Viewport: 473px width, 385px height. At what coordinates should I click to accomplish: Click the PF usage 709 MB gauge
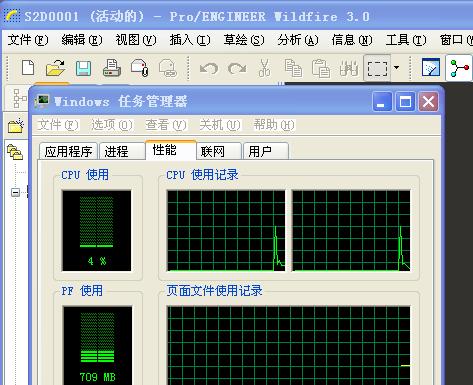coord(97,345)
